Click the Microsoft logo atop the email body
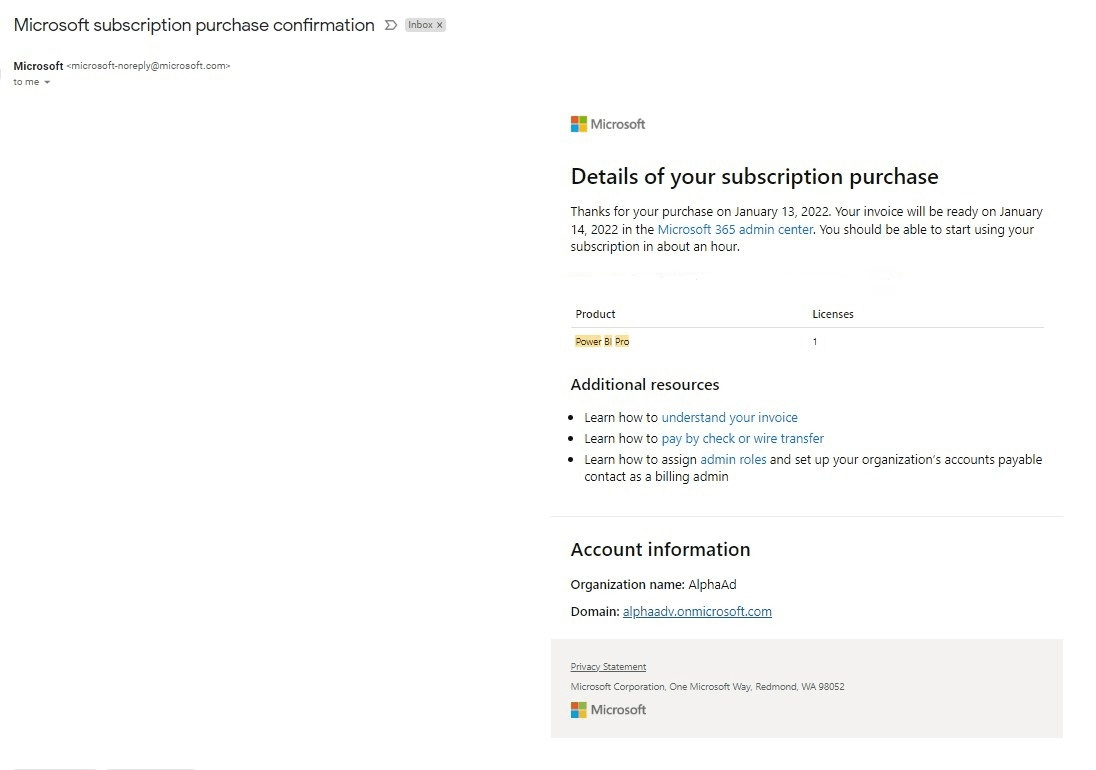 tap(608, 124)
